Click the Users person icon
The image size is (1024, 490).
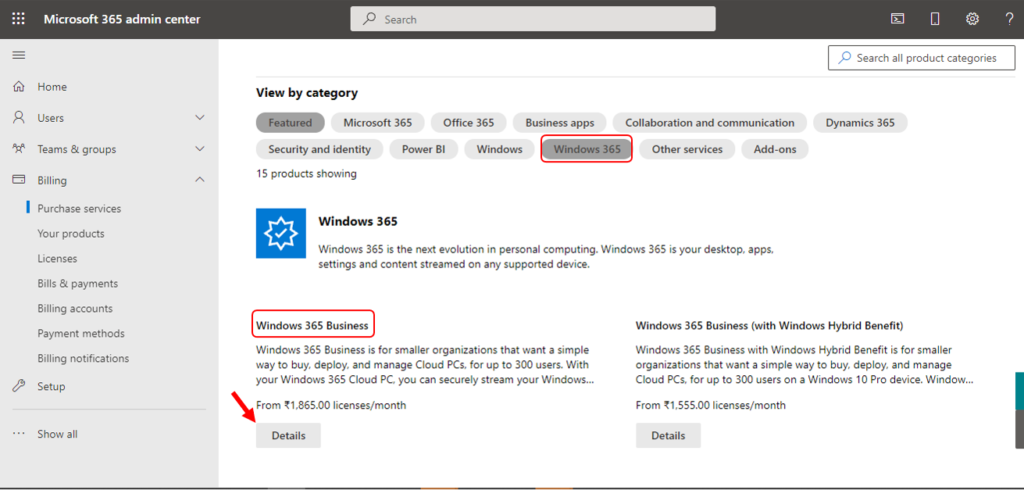(19, 118)
